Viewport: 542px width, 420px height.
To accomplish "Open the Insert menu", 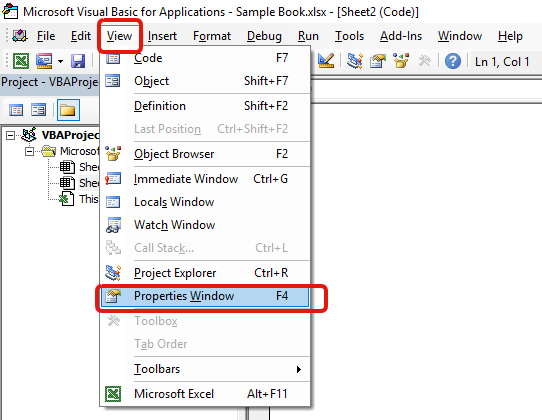I will [x=162, y=36].
